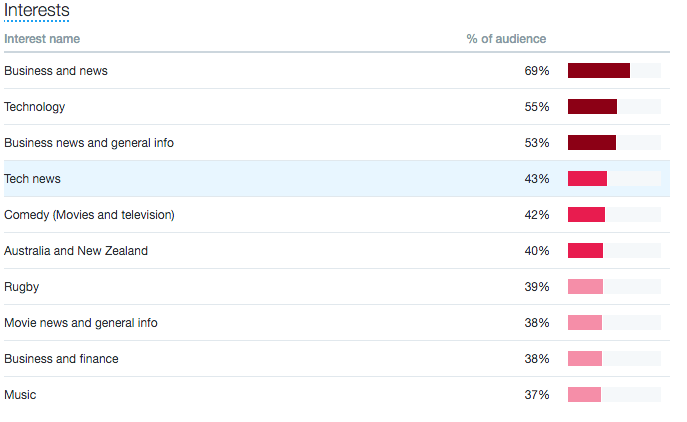Click the Technology interest row
This screenshot has height=422, width=687.
(336, 106)
